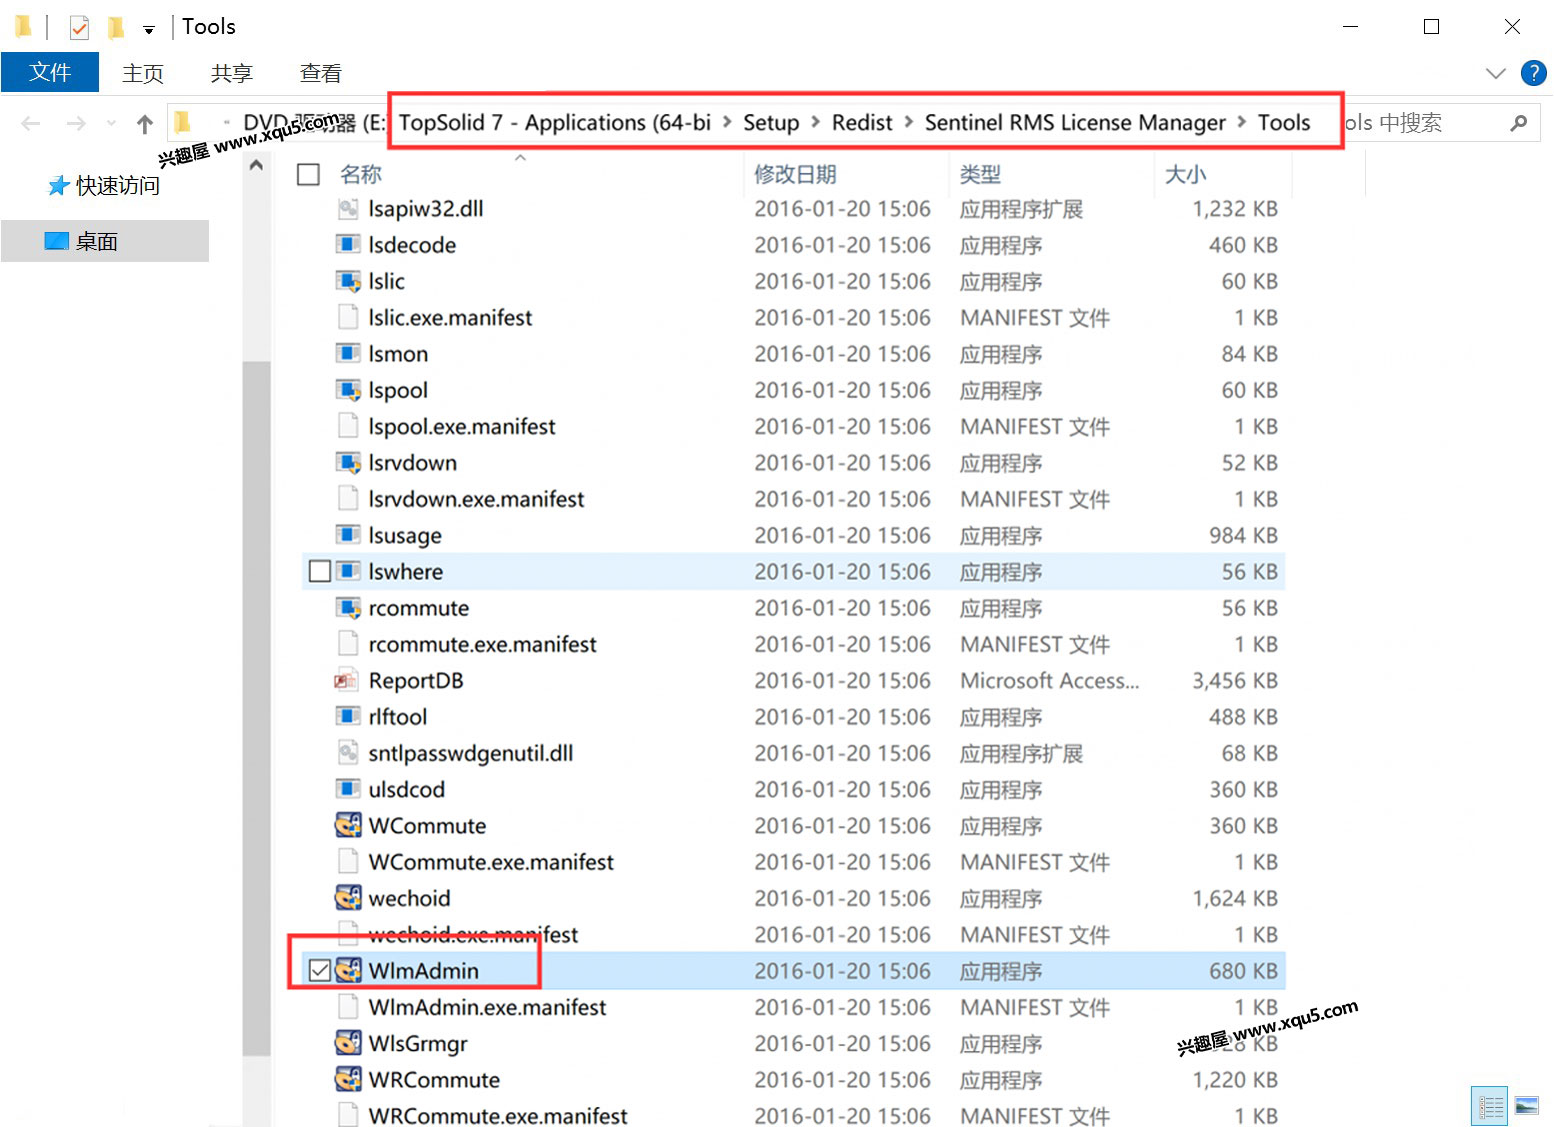1554x1127 pixels.
Task: Click the WlsGrmgr application icon
Action: click(x=348, y=1043)
